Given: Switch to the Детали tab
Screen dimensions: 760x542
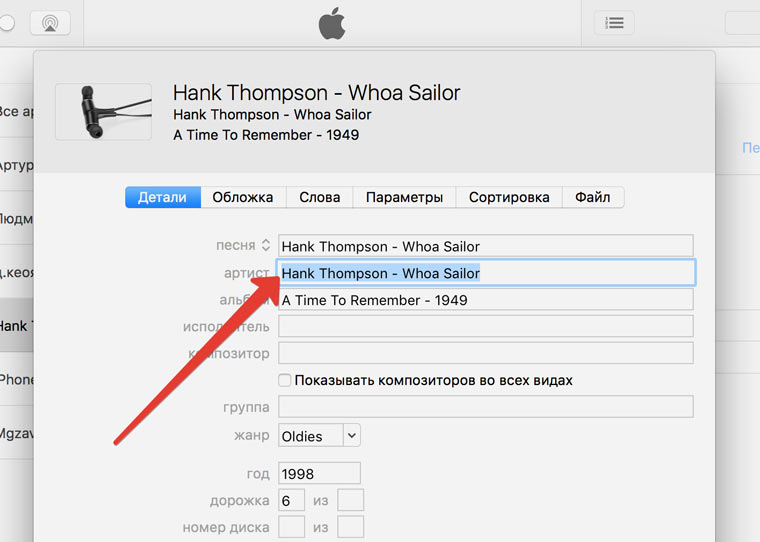Looking at the screenshot, I should (x=163, y=197).
